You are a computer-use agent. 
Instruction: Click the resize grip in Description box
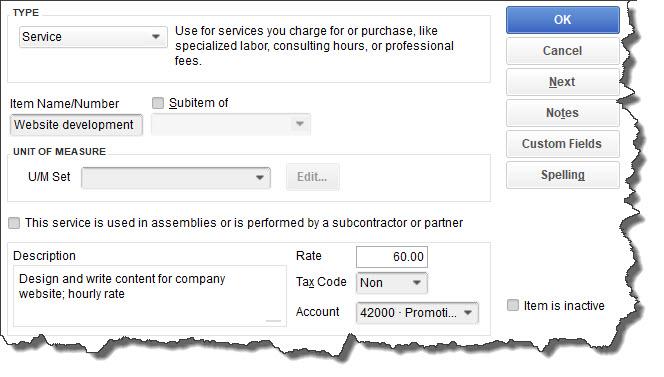(x=274, y=321)
